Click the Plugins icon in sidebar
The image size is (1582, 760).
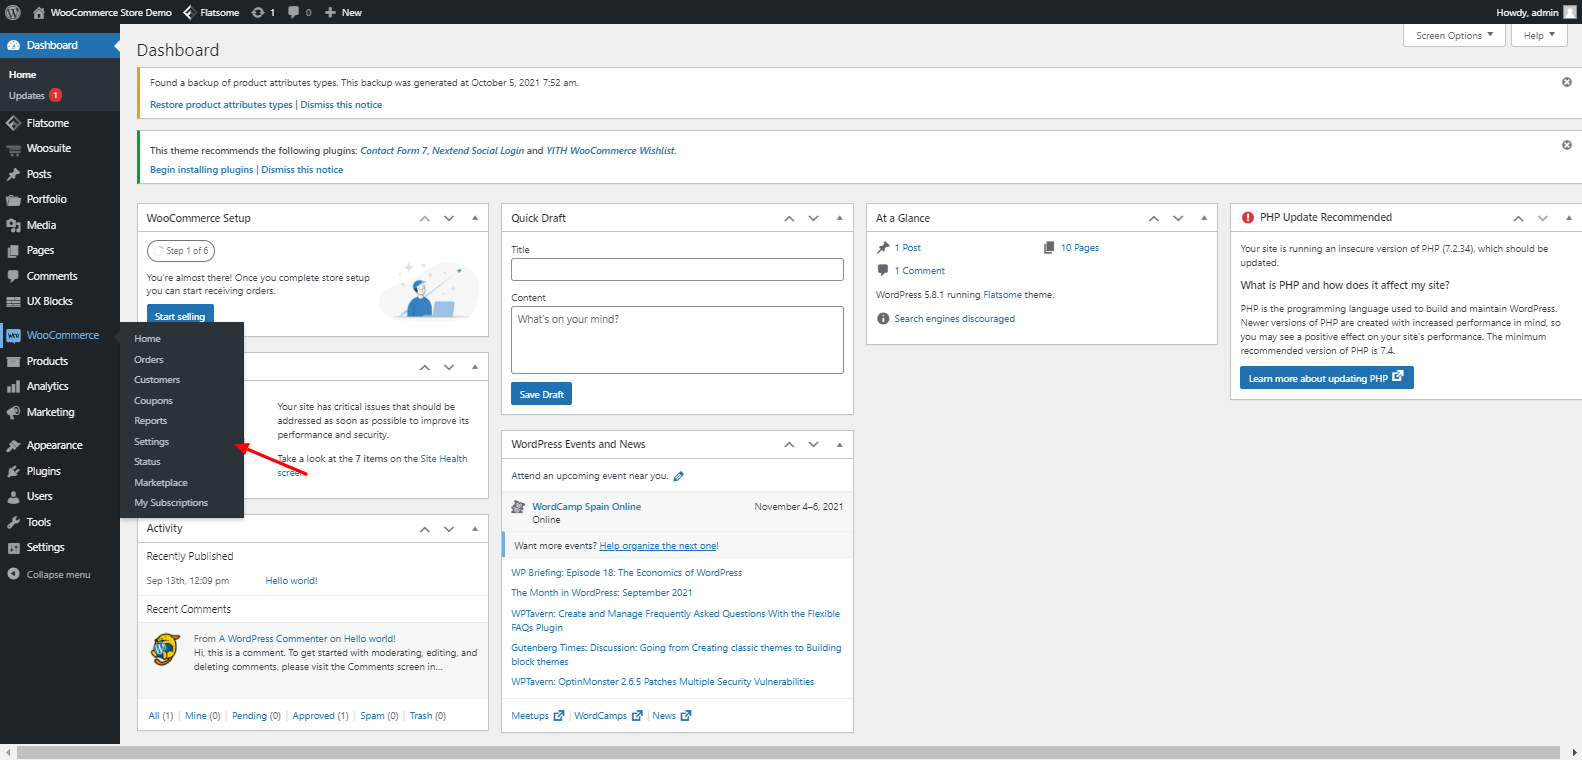pos(14,471)
